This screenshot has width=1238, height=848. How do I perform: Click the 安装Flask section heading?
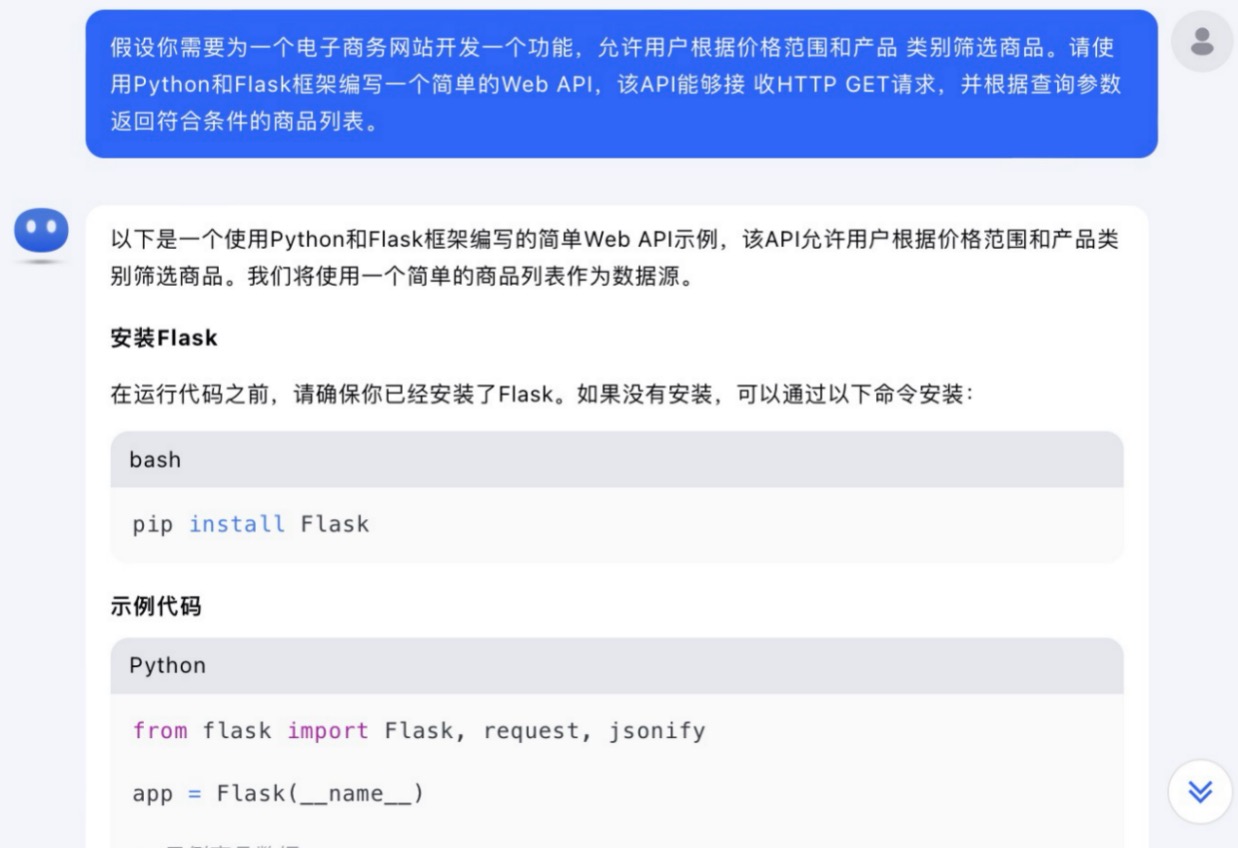click(x=164, y=338)
